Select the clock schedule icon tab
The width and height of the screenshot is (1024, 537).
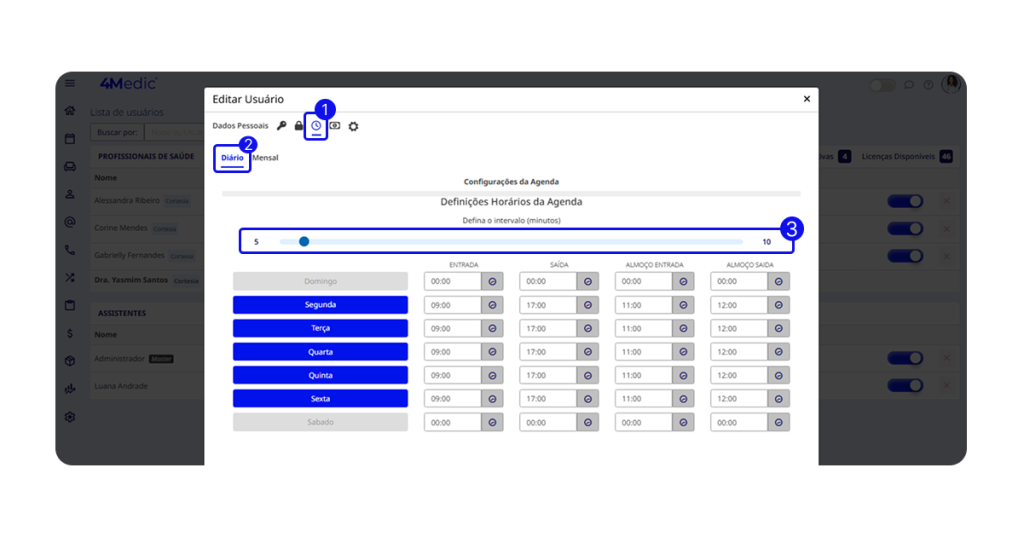point(316,126)
